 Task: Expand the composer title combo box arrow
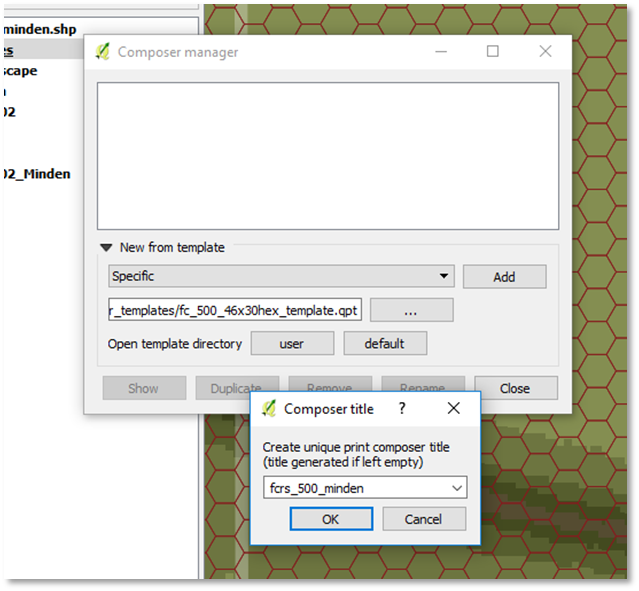457,488
